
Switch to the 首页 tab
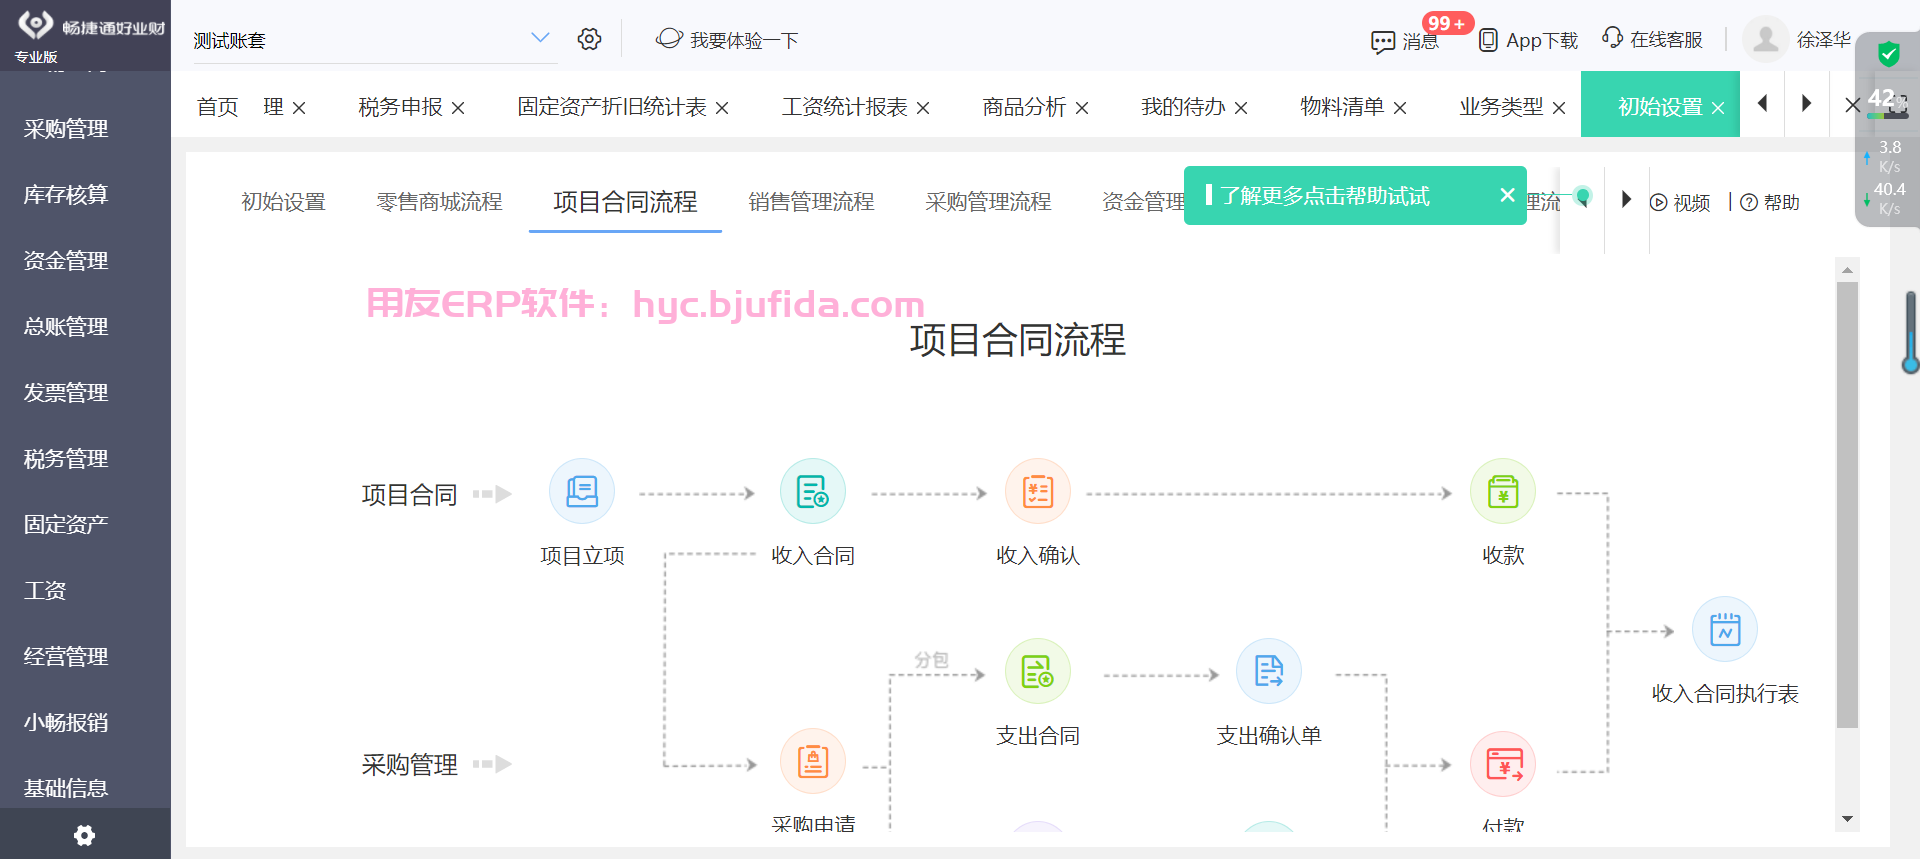[217, 107]
